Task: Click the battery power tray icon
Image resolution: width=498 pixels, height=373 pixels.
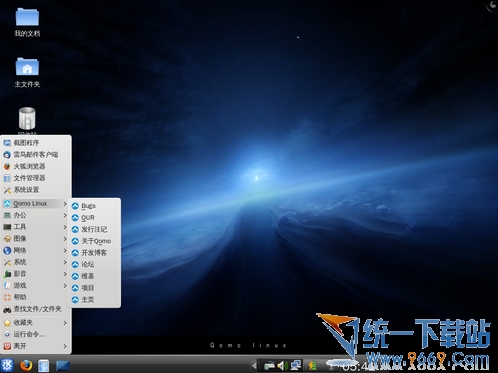Action: tap(312, 365)
